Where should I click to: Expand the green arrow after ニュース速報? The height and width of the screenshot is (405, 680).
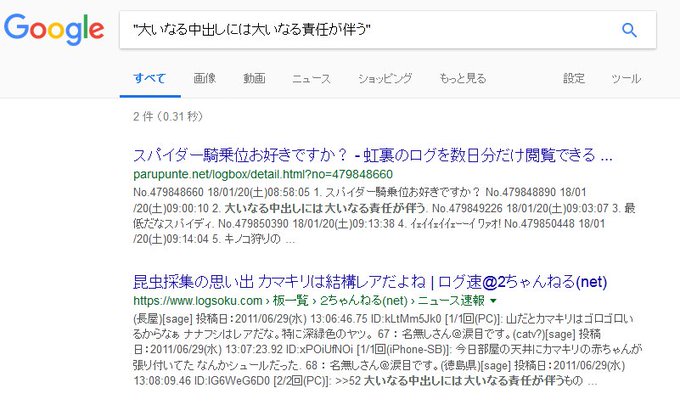(x=493, y=301)
